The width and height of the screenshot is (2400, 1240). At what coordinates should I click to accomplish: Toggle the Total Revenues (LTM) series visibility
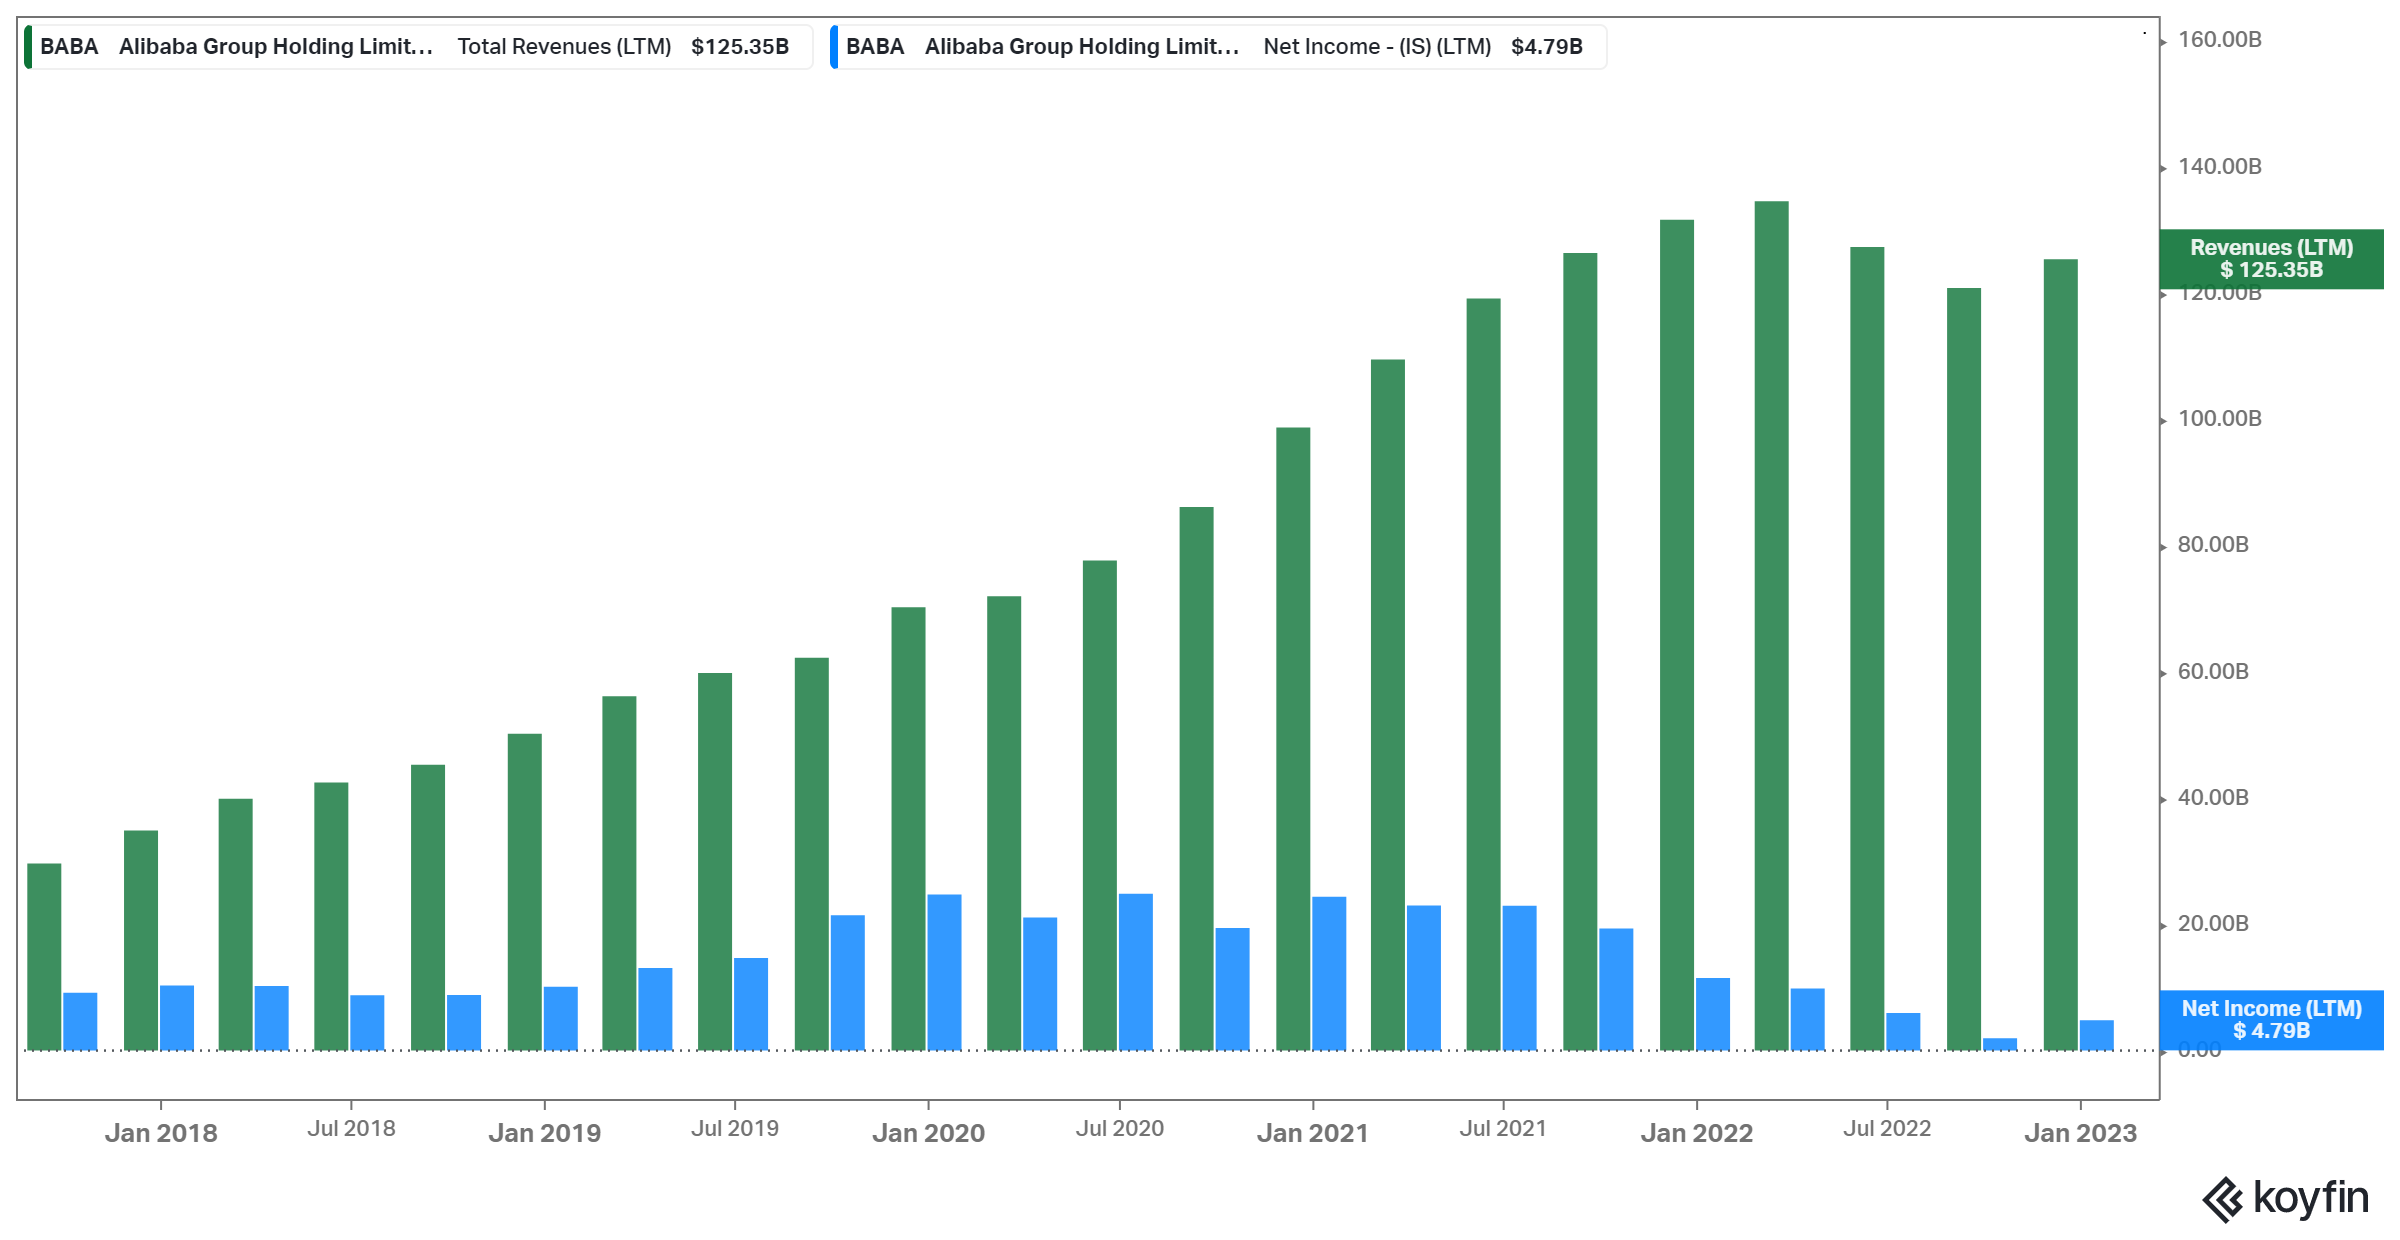[x=563, y=45]
